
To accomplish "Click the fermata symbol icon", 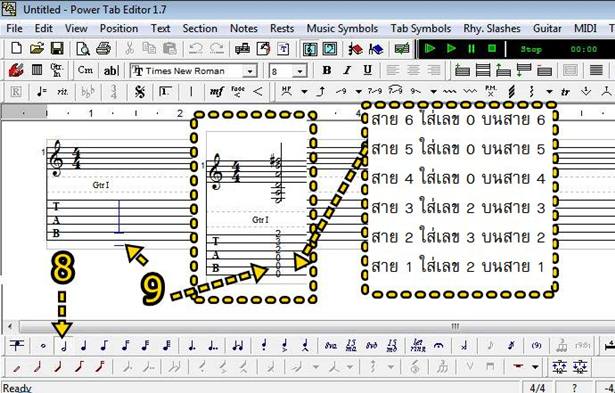I will pos(439,346).
